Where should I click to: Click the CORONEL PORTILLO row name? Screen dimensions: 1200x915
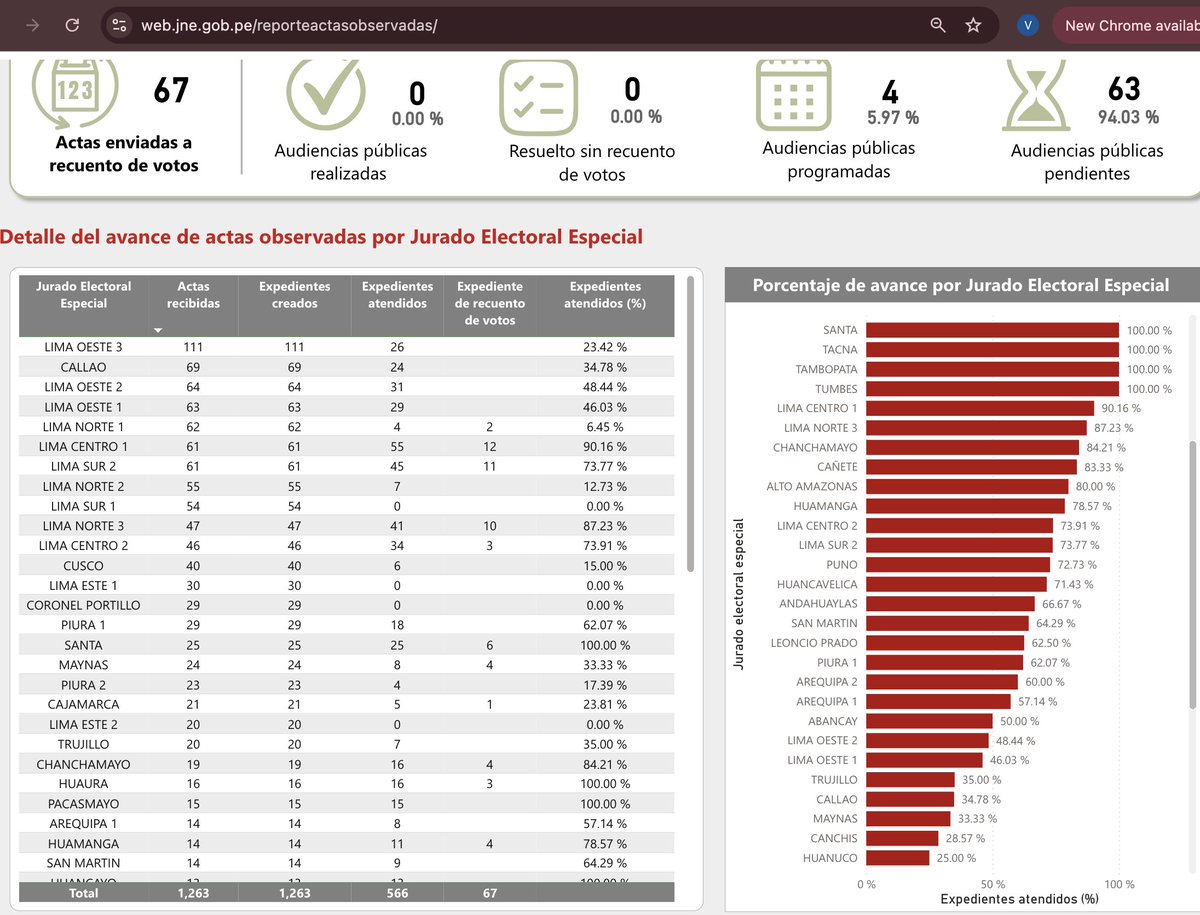point(84,605)
